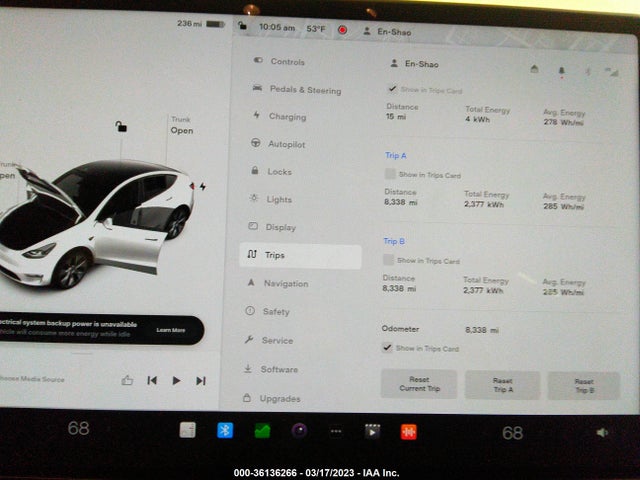Open notifications bell icon

562,71
